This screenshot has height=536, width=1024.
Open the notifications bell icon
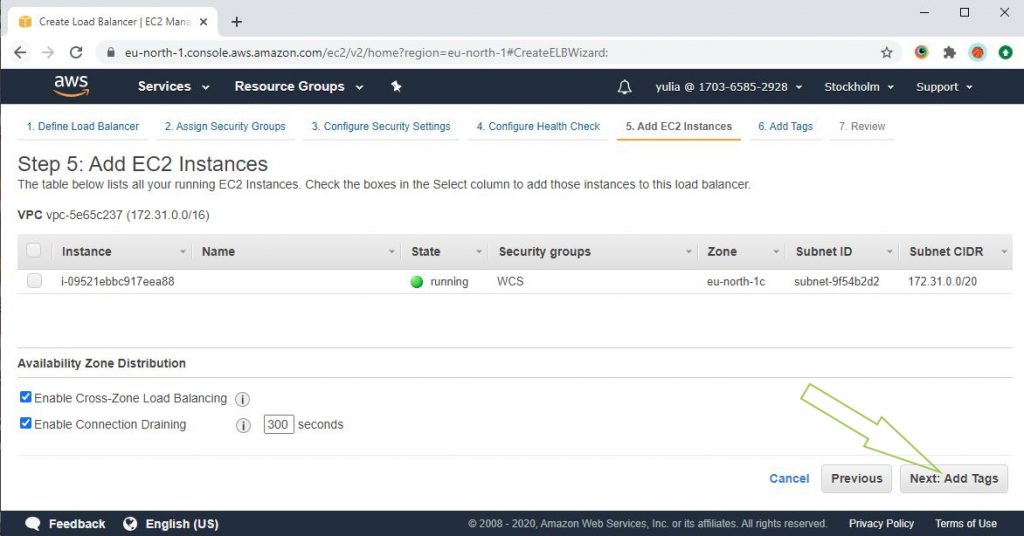624,87
